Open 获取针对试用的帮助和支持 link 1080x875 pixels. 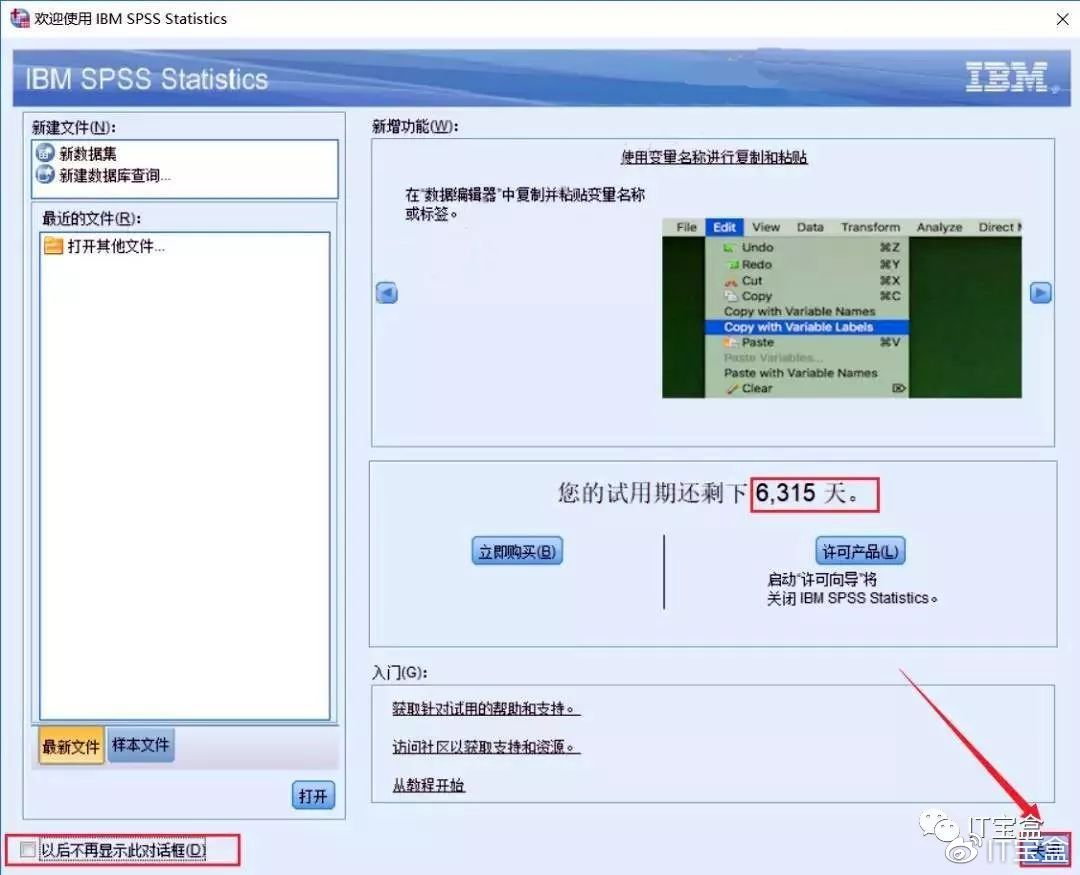coord(486,708)
